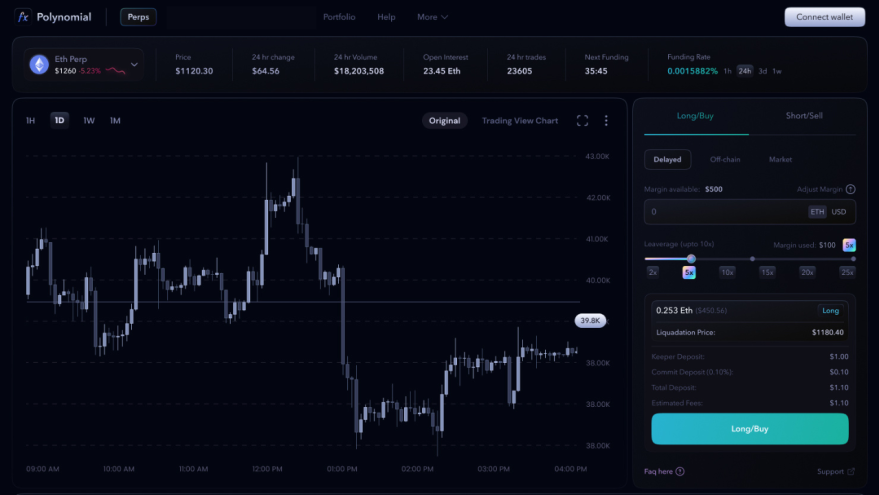Click the leverage slider handle
The width and height of the screenshot is (879, 495).
click(691, 259)
